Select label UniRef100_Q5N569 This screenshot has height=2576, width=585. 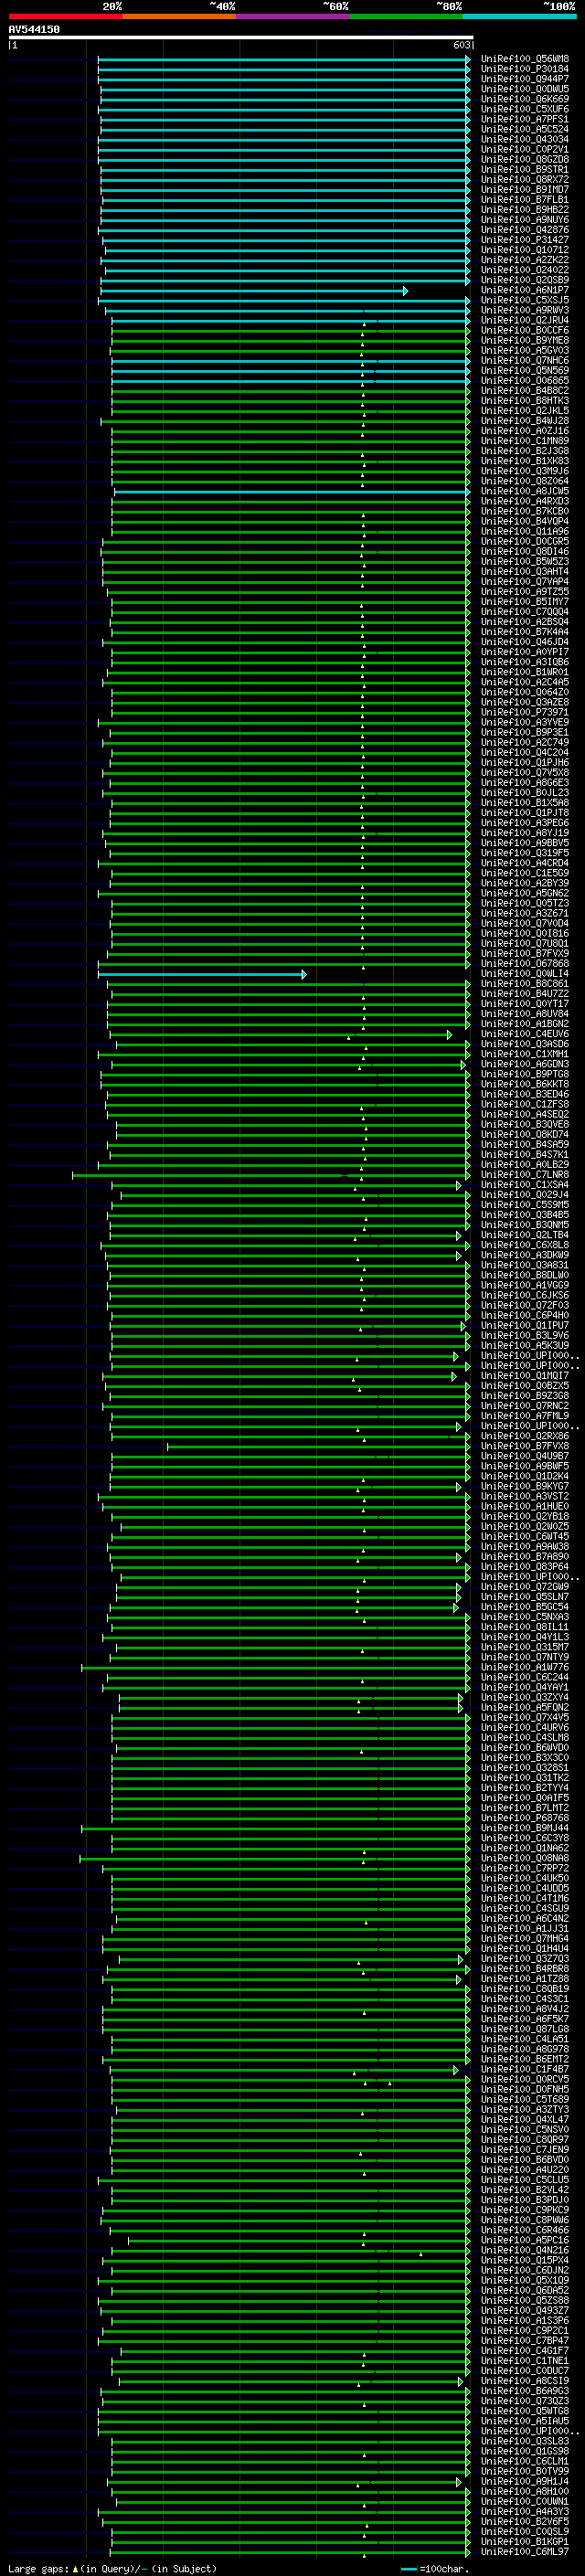[x=525, y=371]
